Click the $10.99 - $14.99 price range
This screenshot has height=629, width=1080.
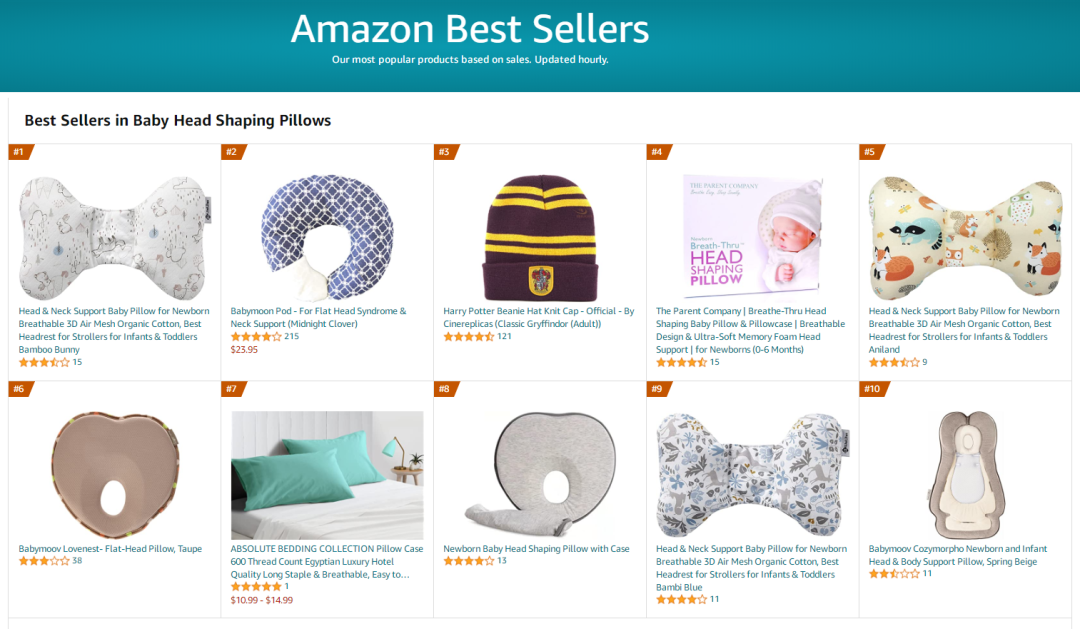261,600
